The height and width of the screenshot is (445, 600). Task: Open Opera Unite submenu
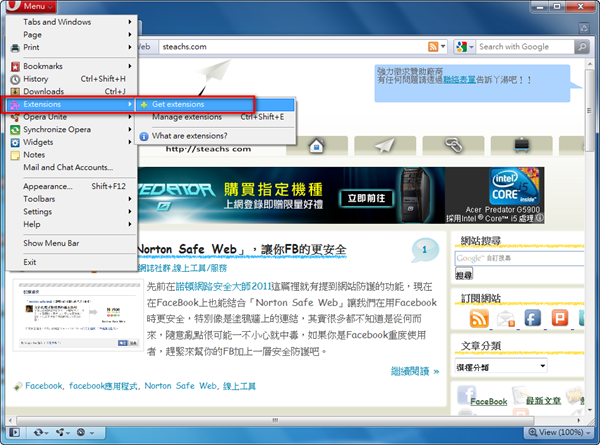(72, 117)
